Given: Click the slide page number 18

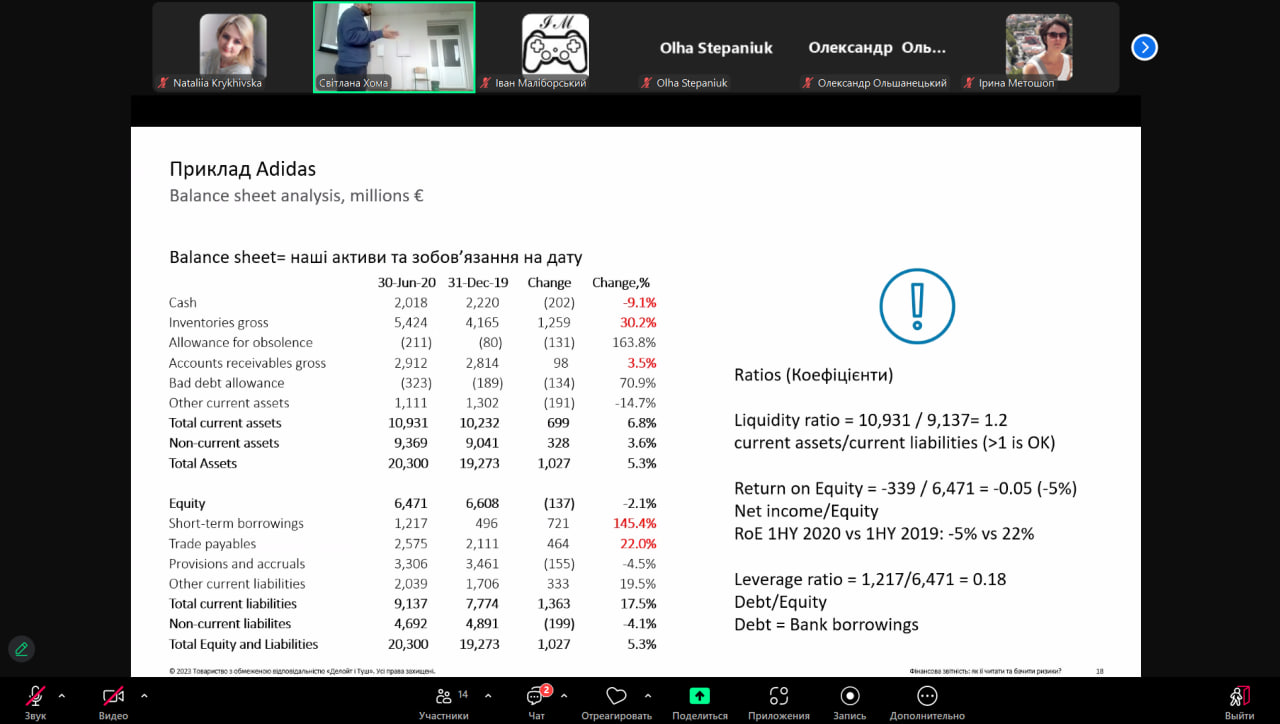Looking at the screenshot, I should (x=1100, y=671).
